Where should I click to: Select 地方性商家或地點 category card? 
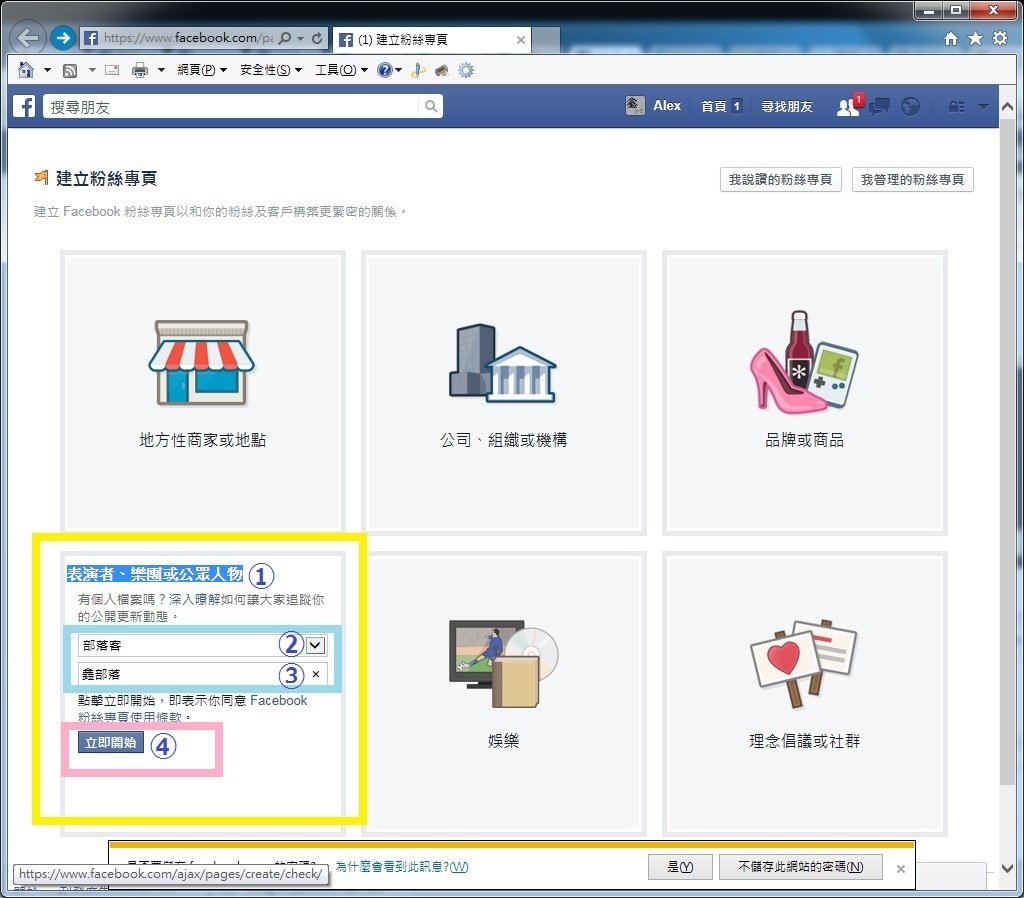click(x=202, y=392)
